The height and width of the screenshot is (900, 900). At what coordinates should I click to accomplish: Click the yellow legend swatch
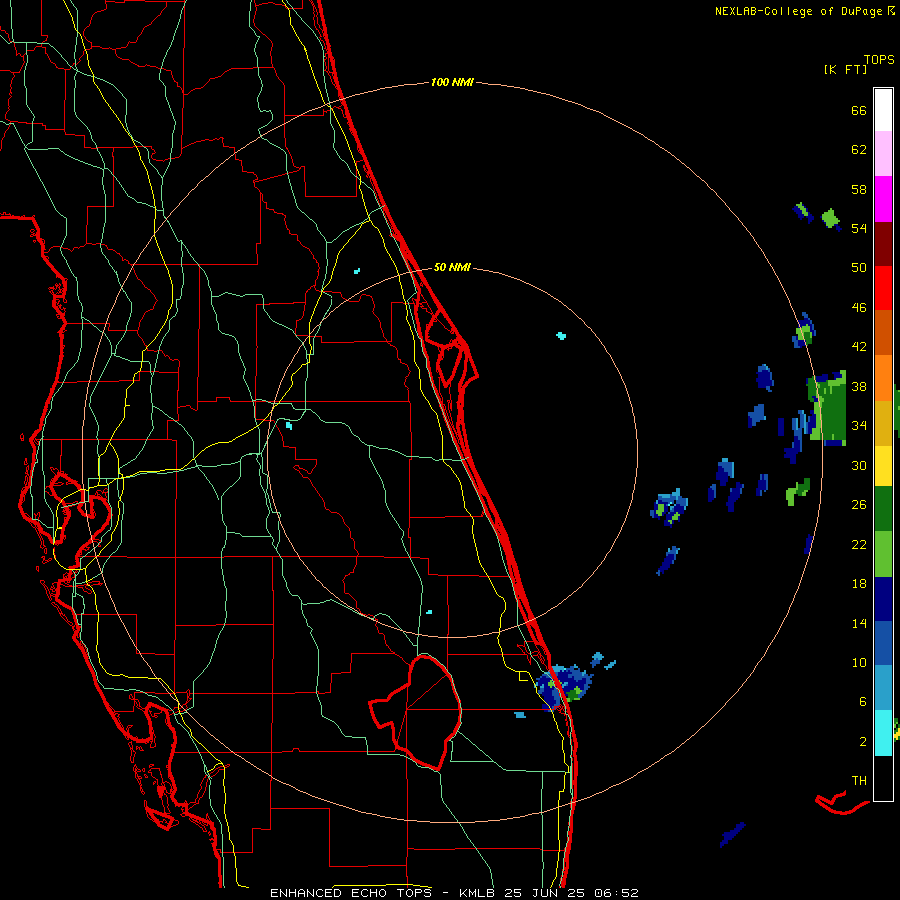(x=883, y=465)
